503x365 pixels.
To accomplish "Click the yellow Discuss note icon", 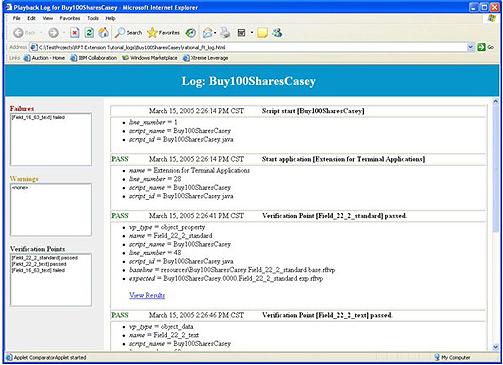I will (x=262, y=33).
